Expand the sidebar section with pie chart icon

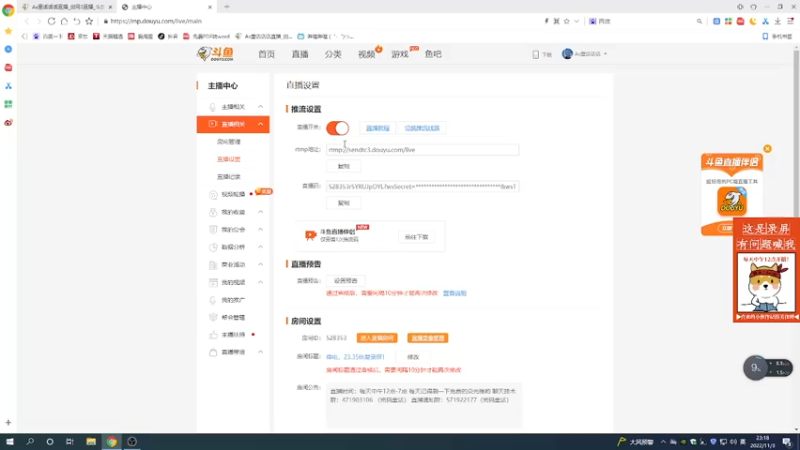pos(233,247)
